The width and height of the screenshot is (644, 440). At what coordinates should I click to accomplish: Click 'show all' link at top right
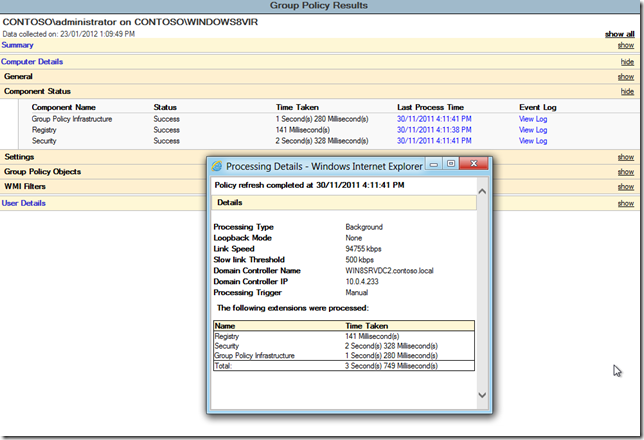619,34
